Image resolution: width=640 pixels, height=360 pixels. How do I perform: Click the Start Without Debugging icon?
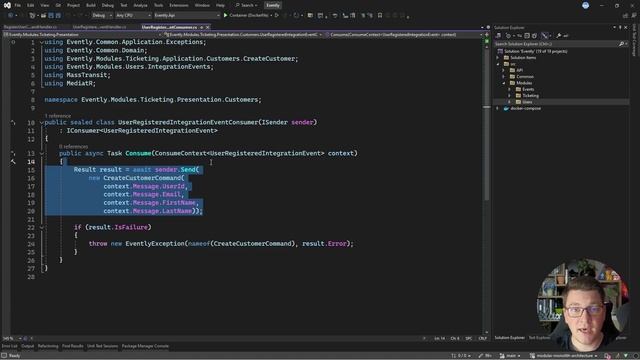pos(277,15)
